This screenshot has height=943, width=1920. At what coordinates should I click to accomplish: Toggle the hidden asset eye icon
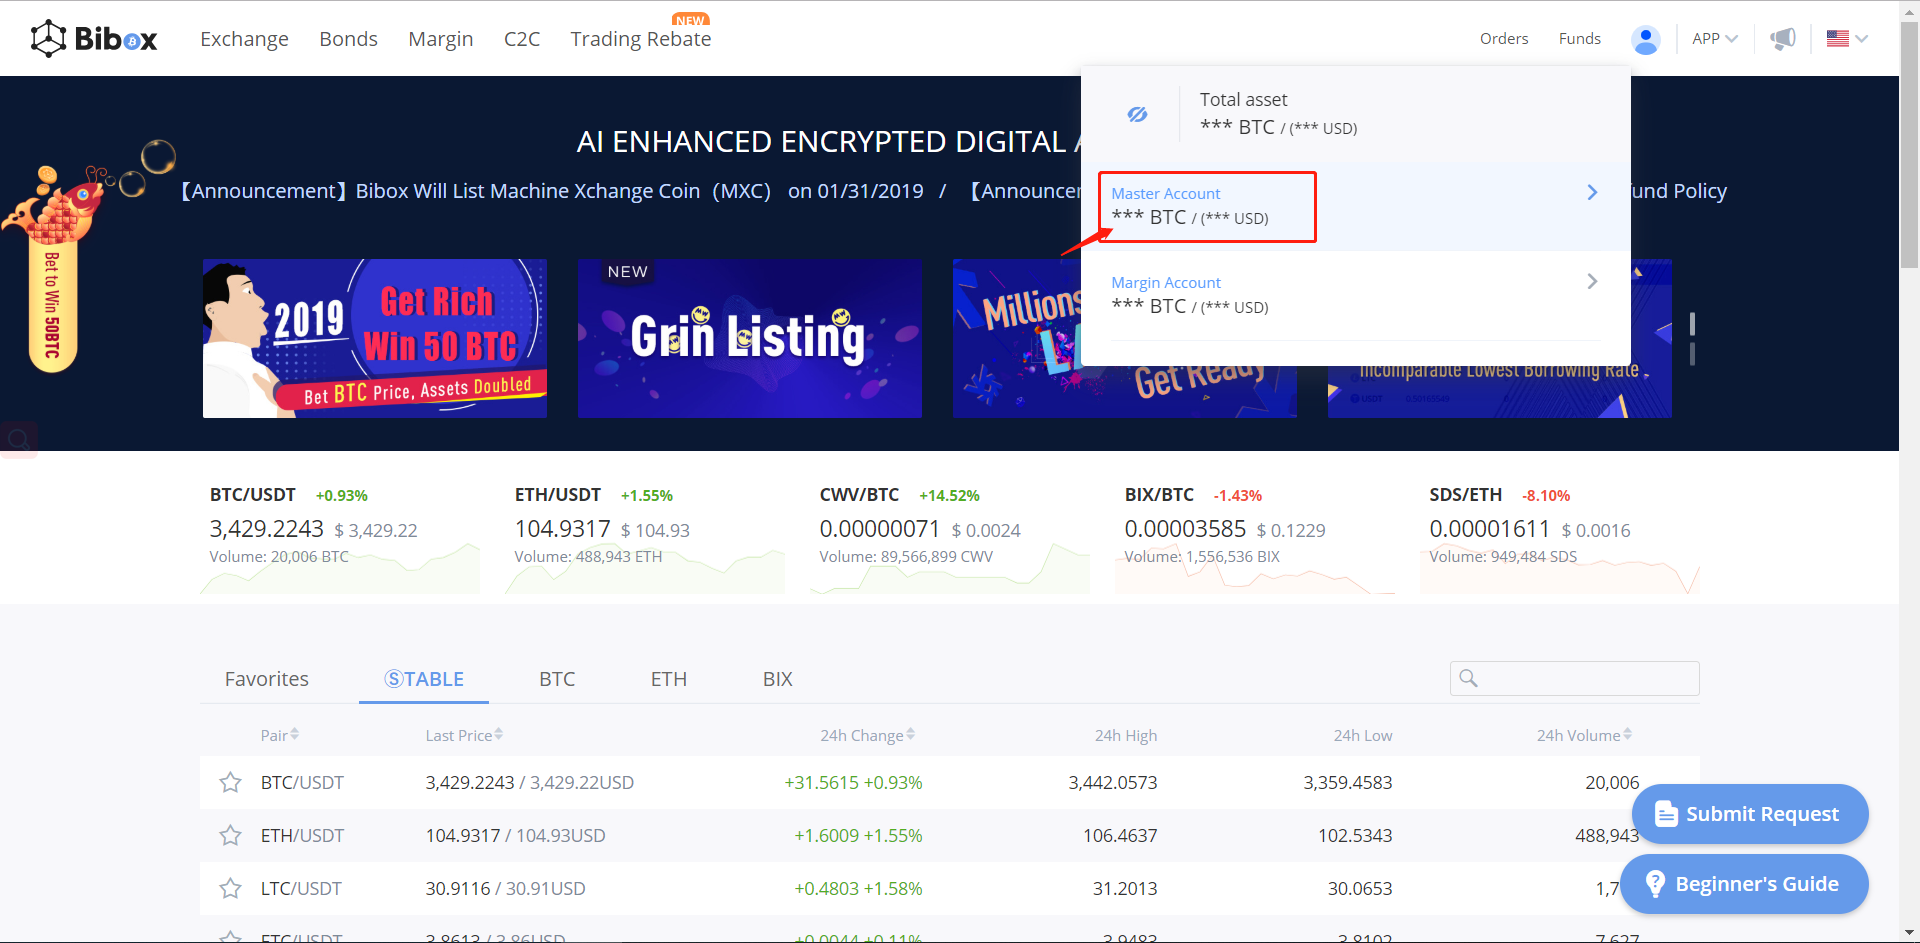(1137, 114)
